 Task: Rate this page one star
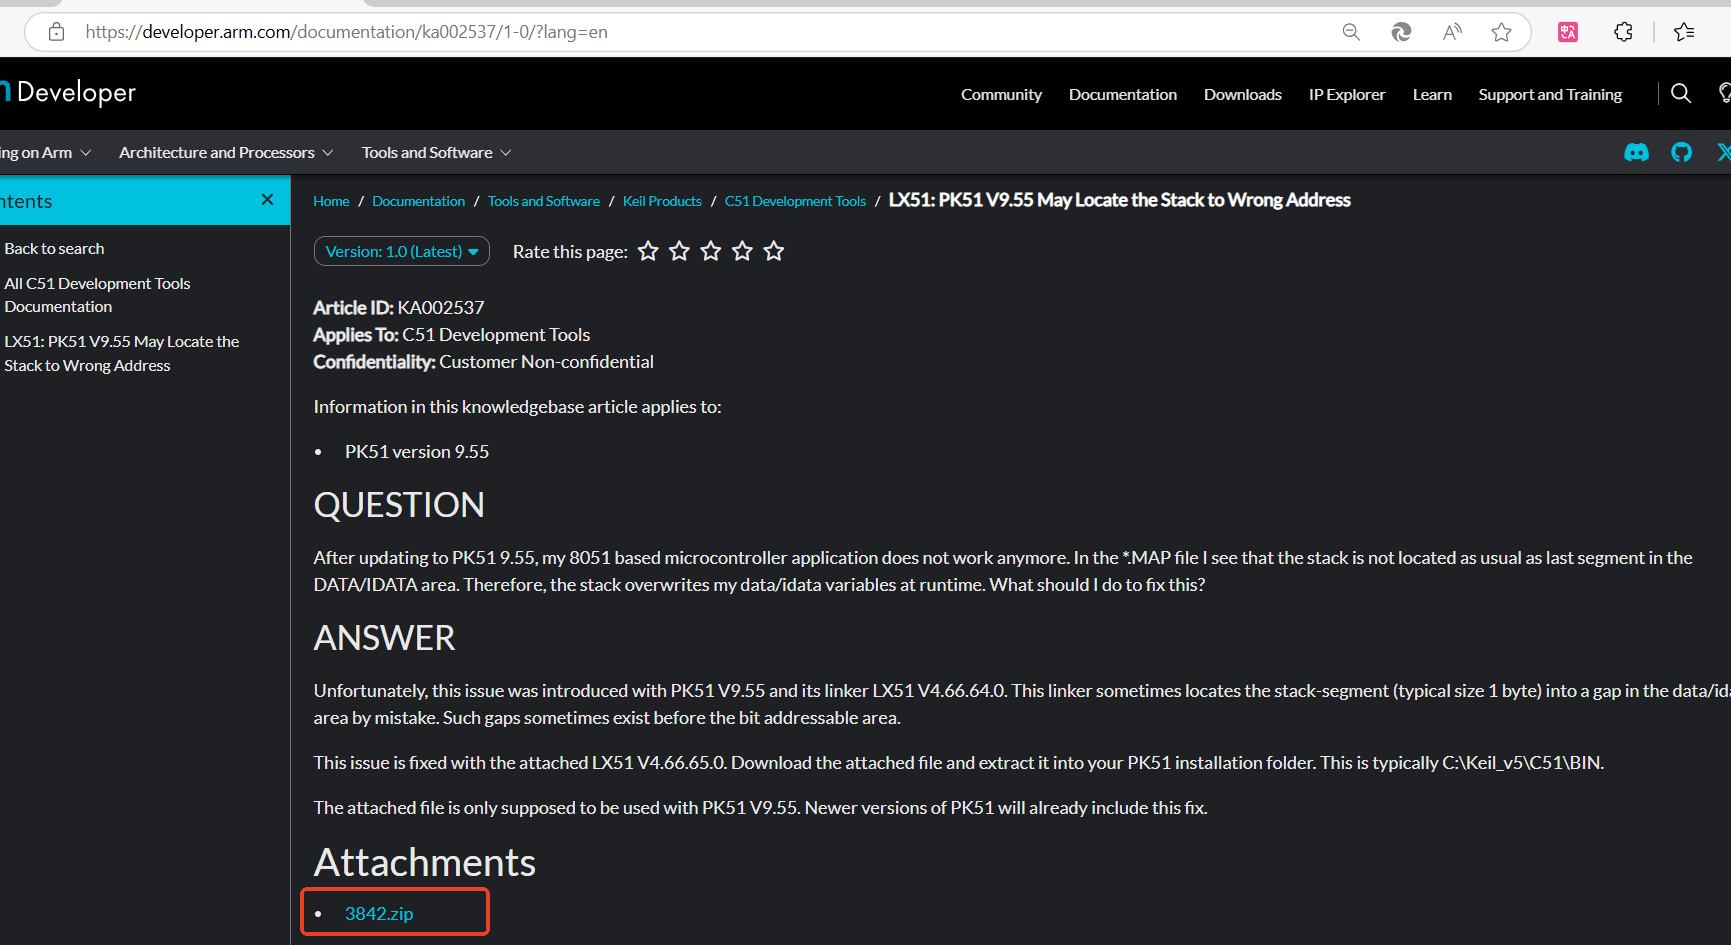pyautogui.click(x=648, y=251)
